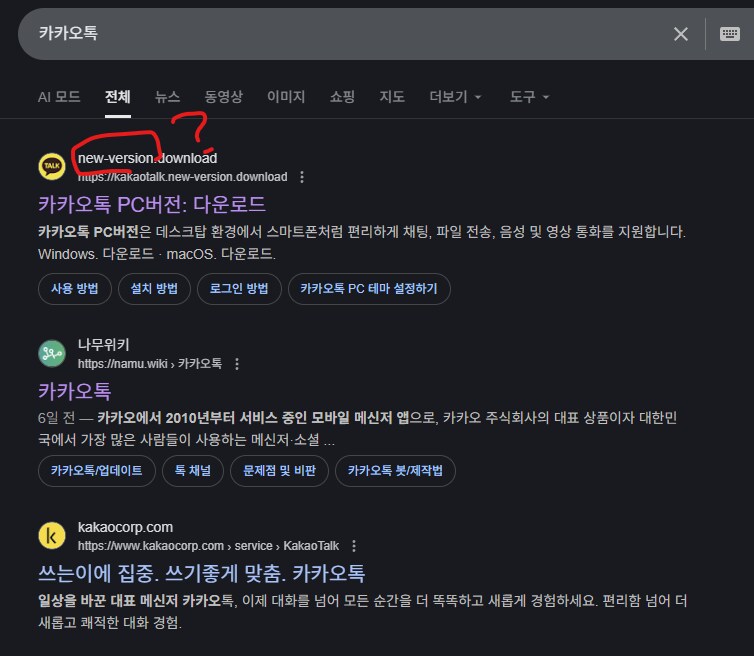Click the 6일 전 date text
The width and height of the screenshot is (754, 656).
point(56,418)
